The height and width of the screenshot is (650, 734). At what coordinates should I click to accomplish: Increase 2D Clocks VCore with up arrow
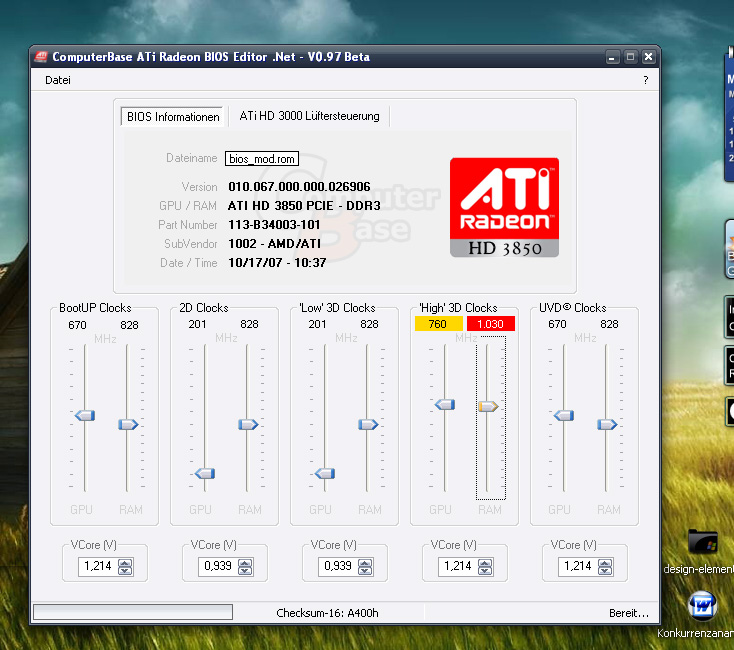245,563
